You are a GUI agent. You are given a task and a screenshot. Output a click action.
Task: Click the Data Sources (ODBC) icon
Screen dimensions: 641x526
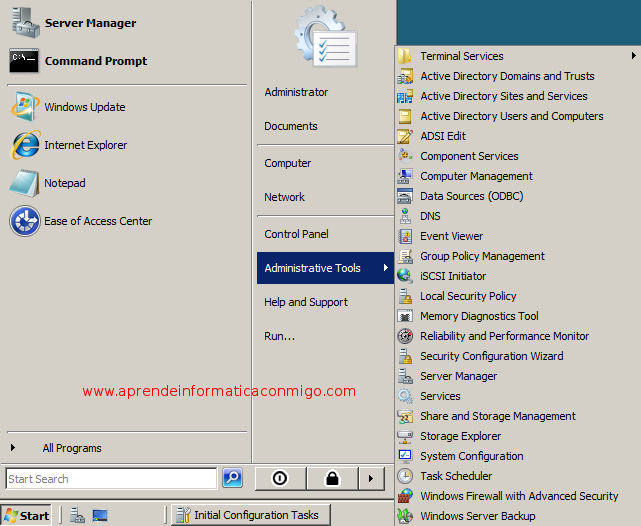pos(405,196)
